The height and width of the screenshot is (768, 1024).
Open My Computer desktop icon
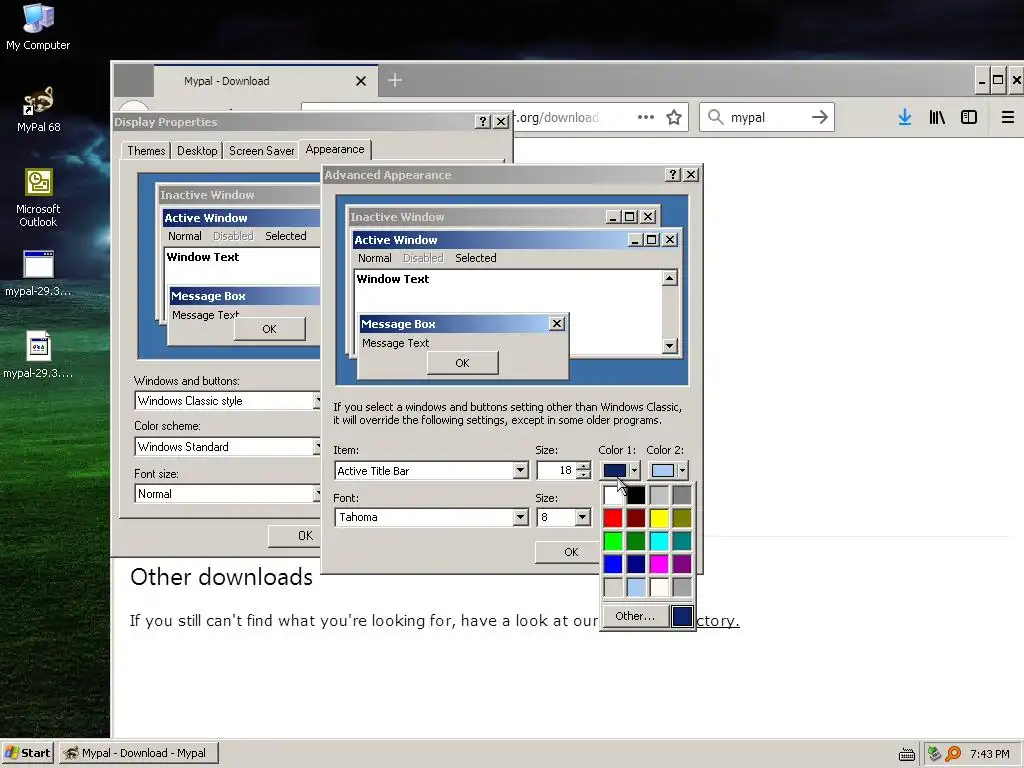coord(38,27)
